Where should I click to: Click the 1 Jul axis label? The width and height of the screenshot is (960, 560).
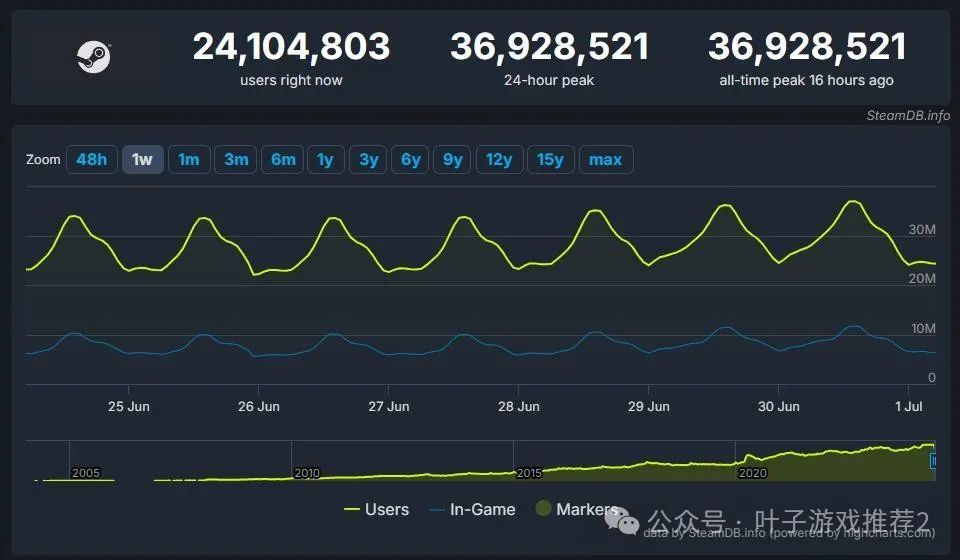[x=909, y=406]
